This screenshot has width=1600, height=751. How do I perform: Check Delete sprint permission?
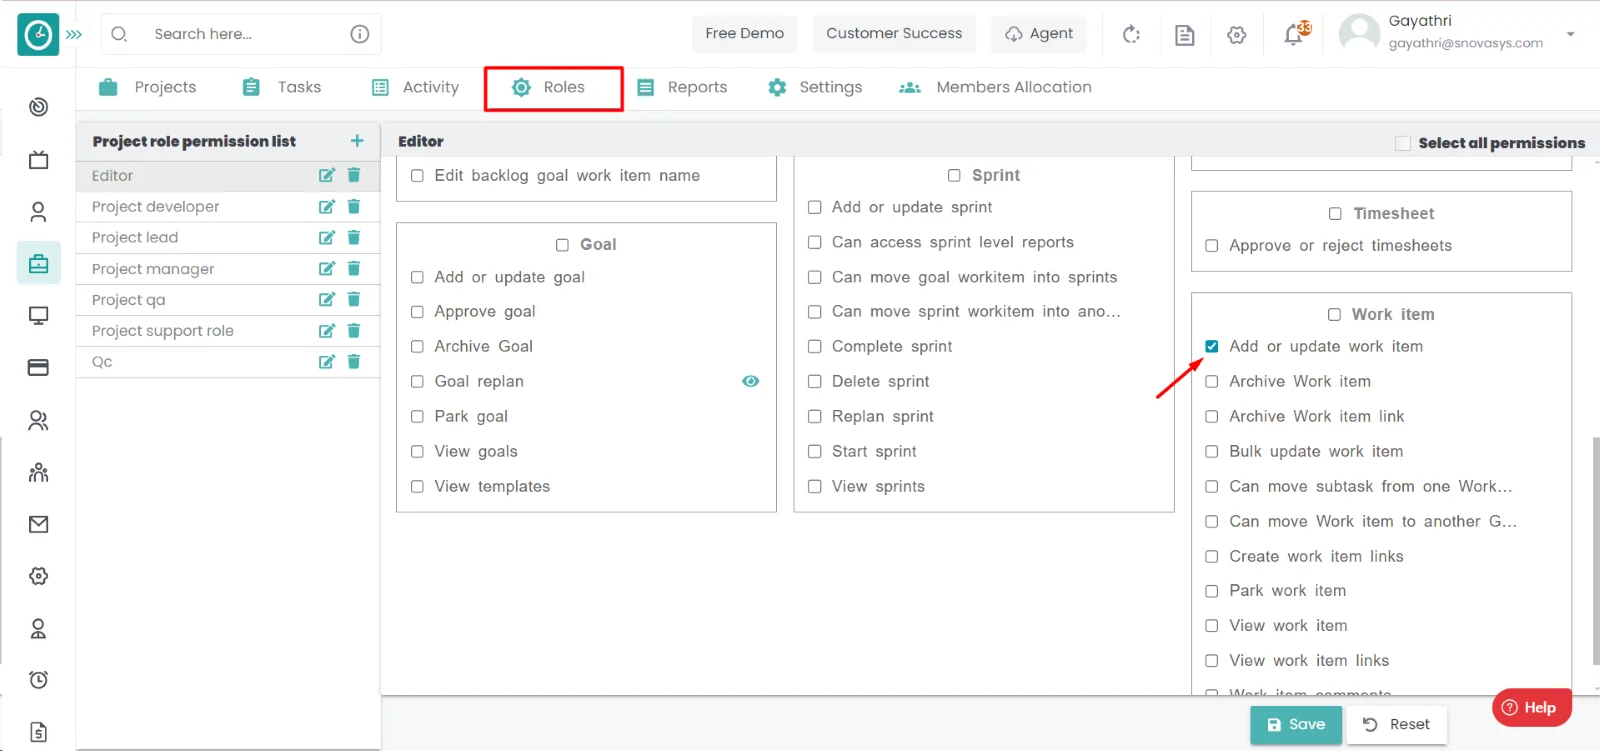click(815, 381)
